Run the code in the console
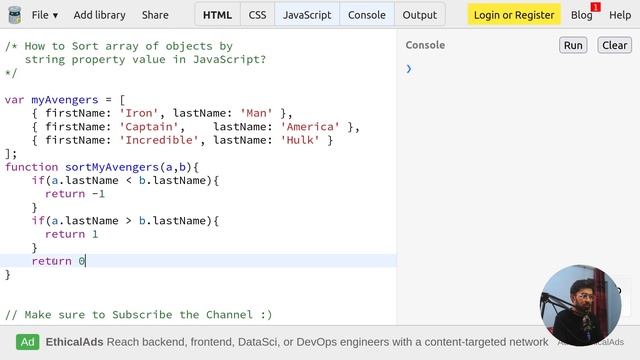The height and width of the screenshot is (360, 640). click(x=573, y=45)
